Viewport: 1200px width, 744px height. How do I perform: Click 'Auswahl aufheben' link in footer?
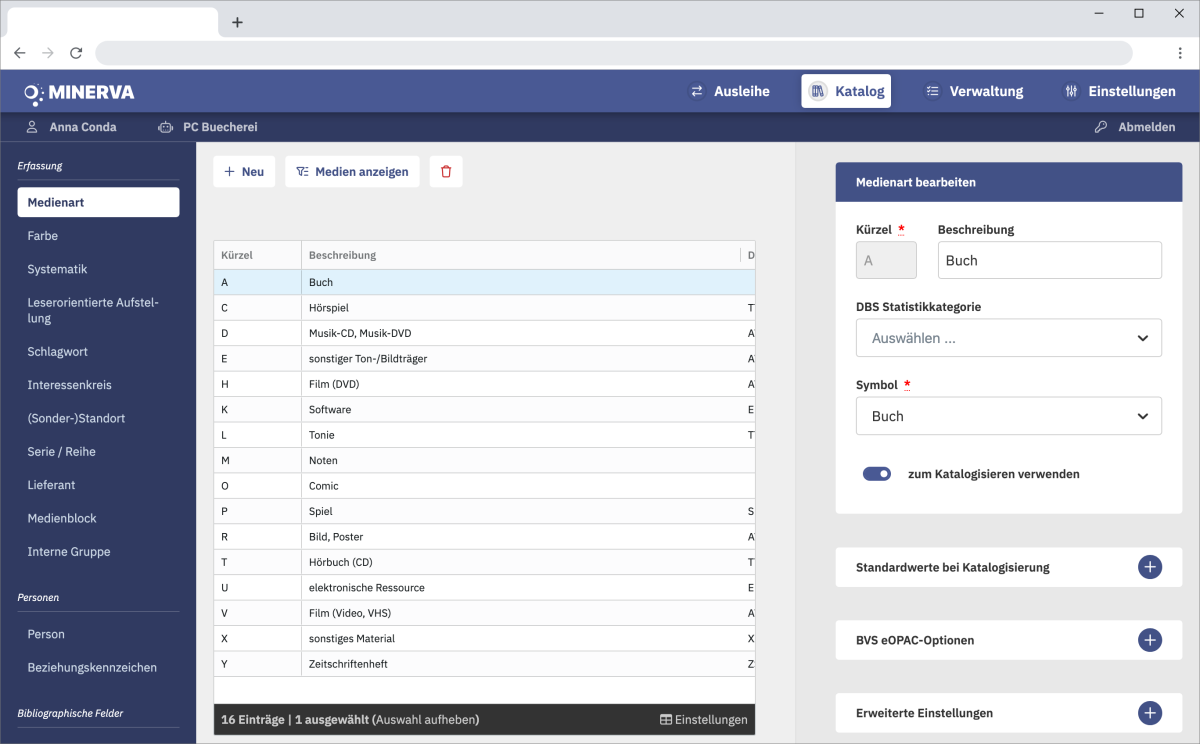click(x=427, y=720)
